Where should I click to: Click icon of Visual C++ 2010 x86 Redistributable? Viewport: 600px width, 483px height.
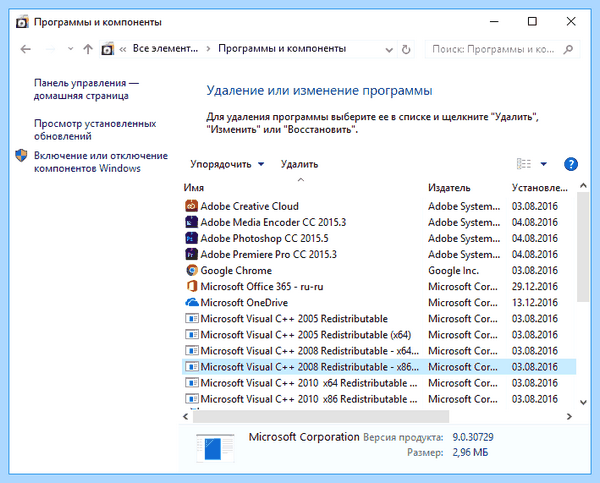191,399
